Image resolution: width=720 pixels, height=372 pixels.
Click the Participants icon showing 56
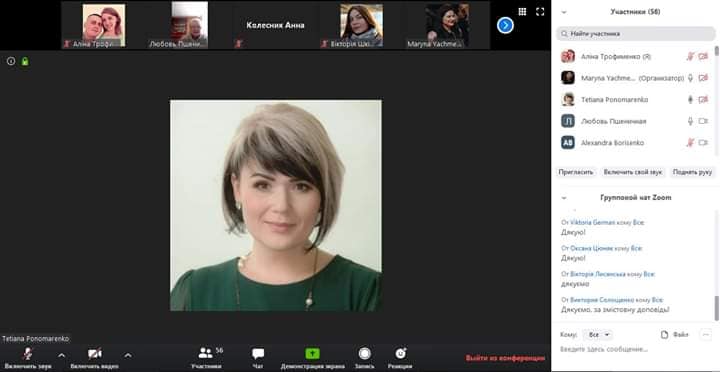point(206,353)
